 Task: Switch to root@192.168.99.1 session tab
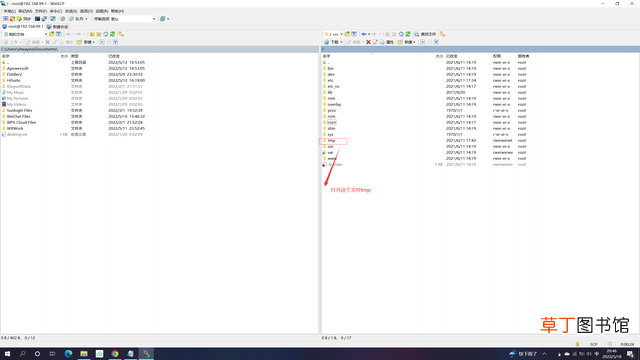pyautogui.click(x=23, y=27)
